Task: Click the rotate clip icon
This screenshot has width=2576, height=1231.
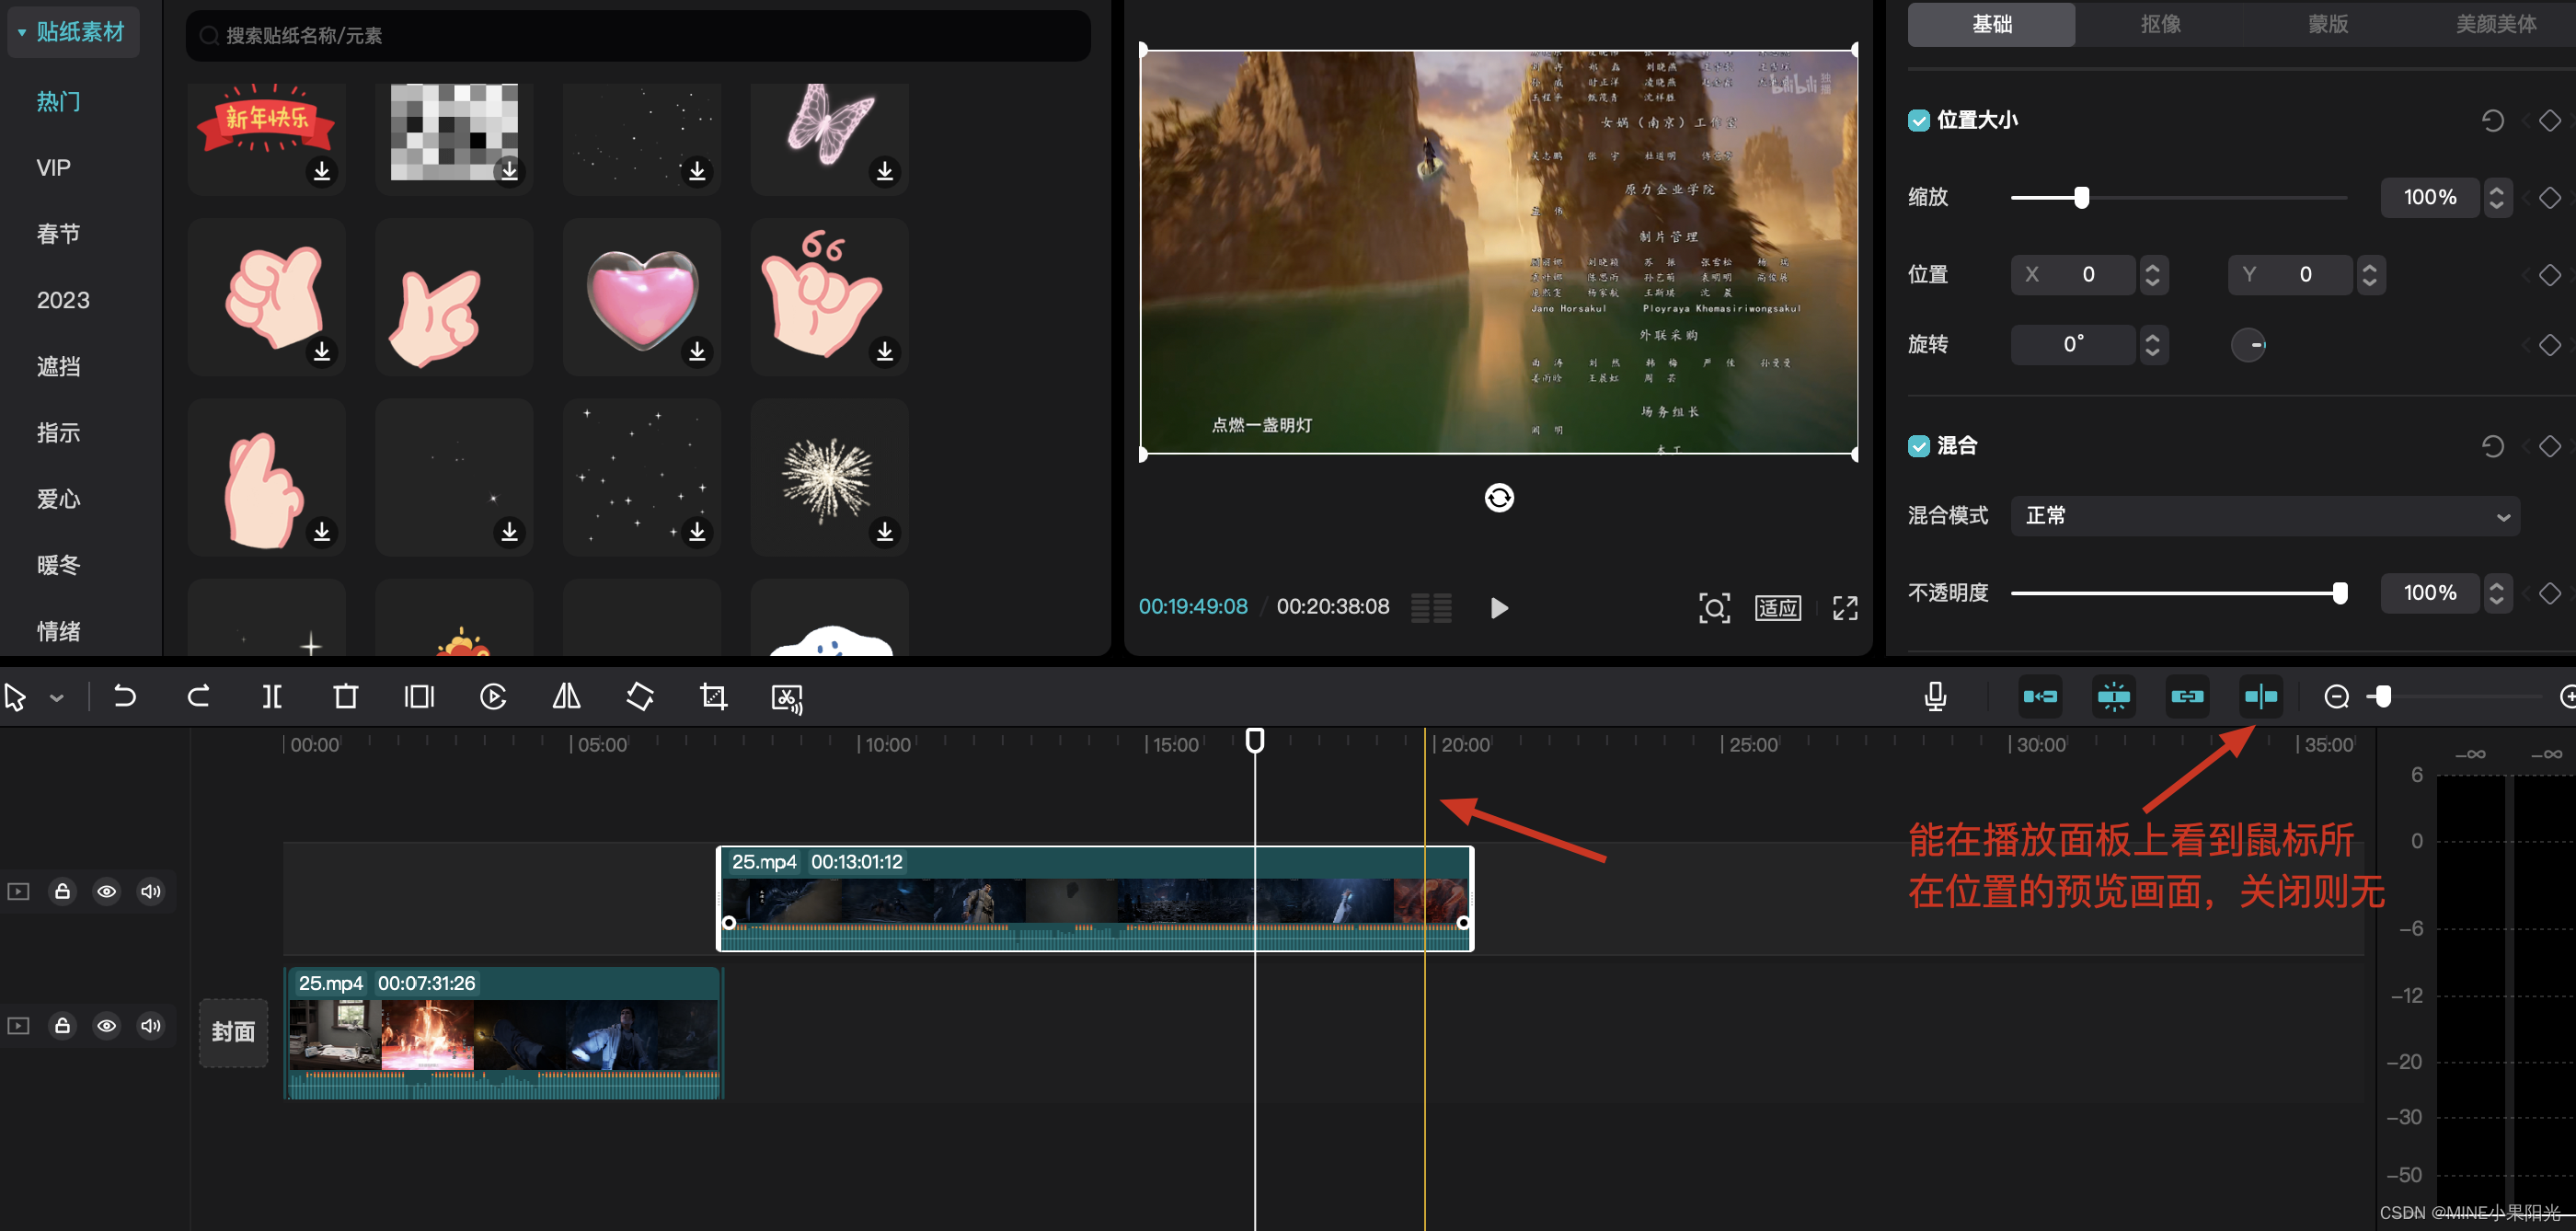Action: coord(640,696)
